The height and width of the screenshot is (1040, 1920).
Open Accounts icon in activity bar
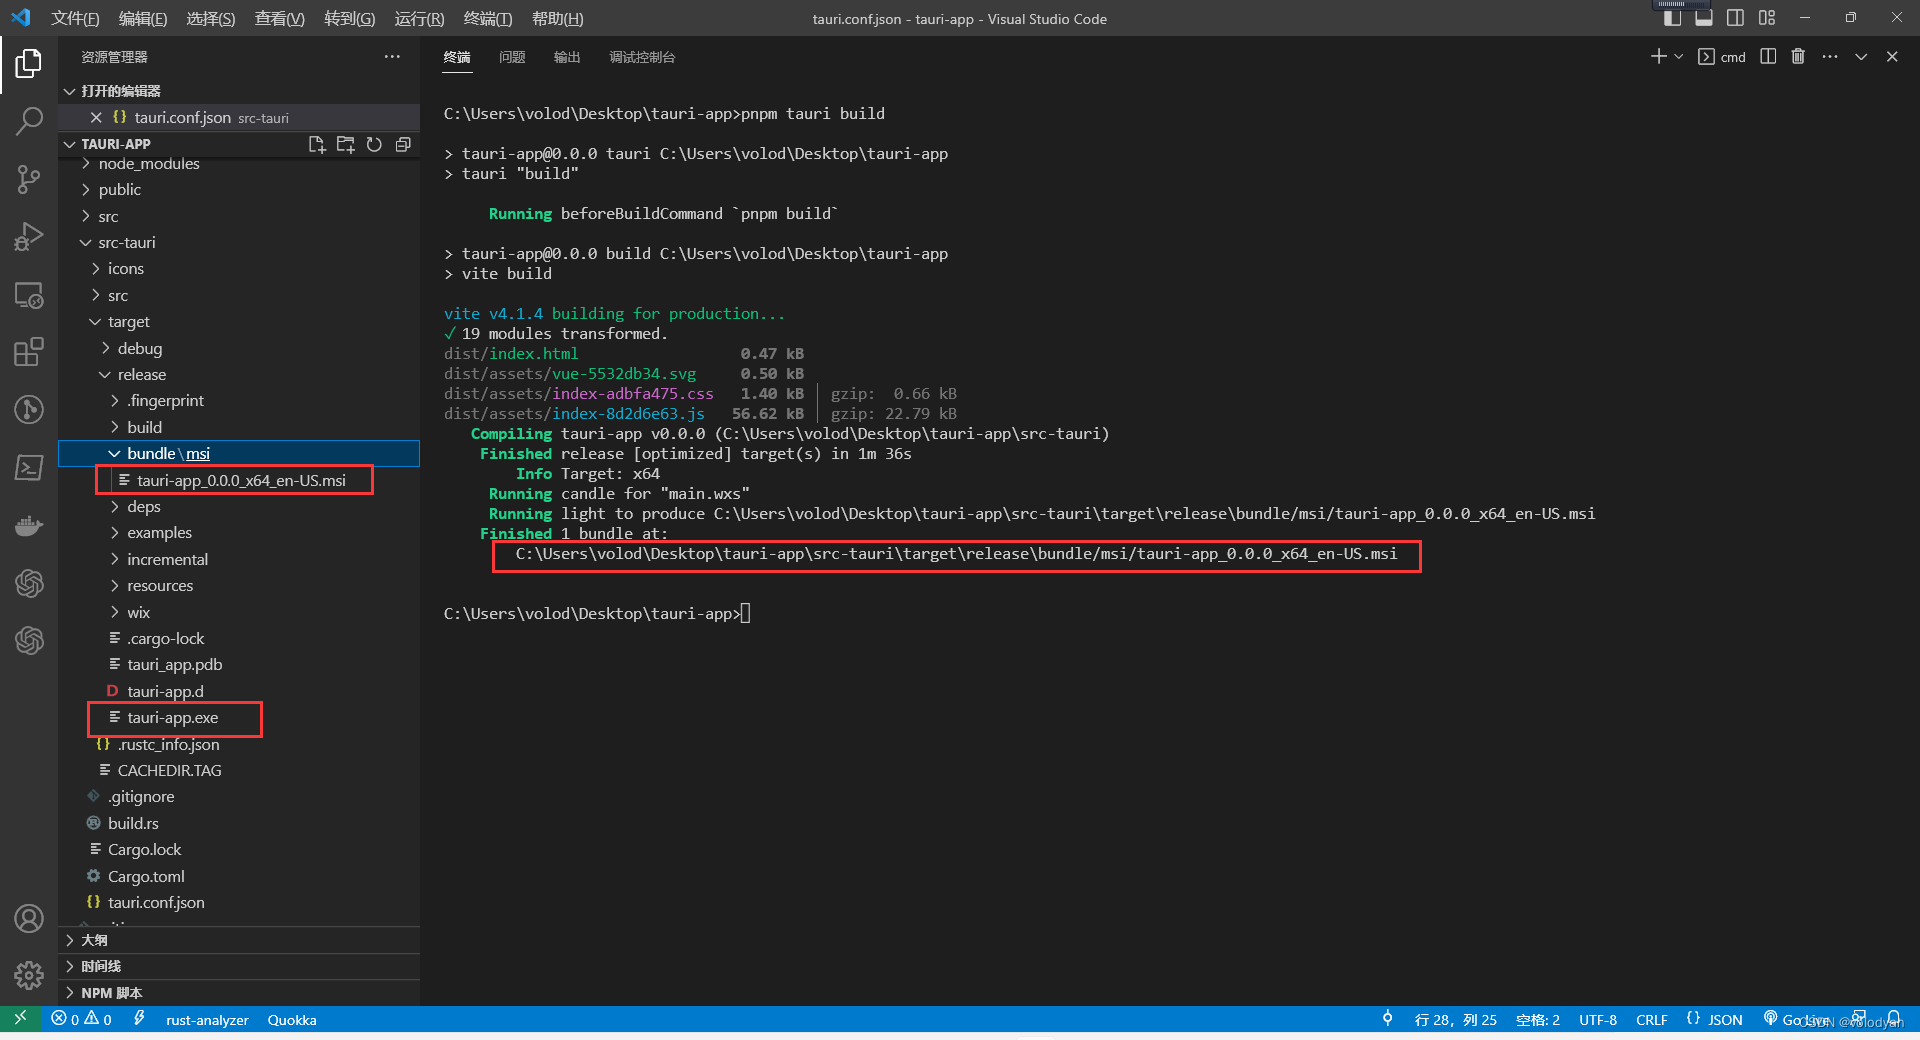[x=29, y=918]
